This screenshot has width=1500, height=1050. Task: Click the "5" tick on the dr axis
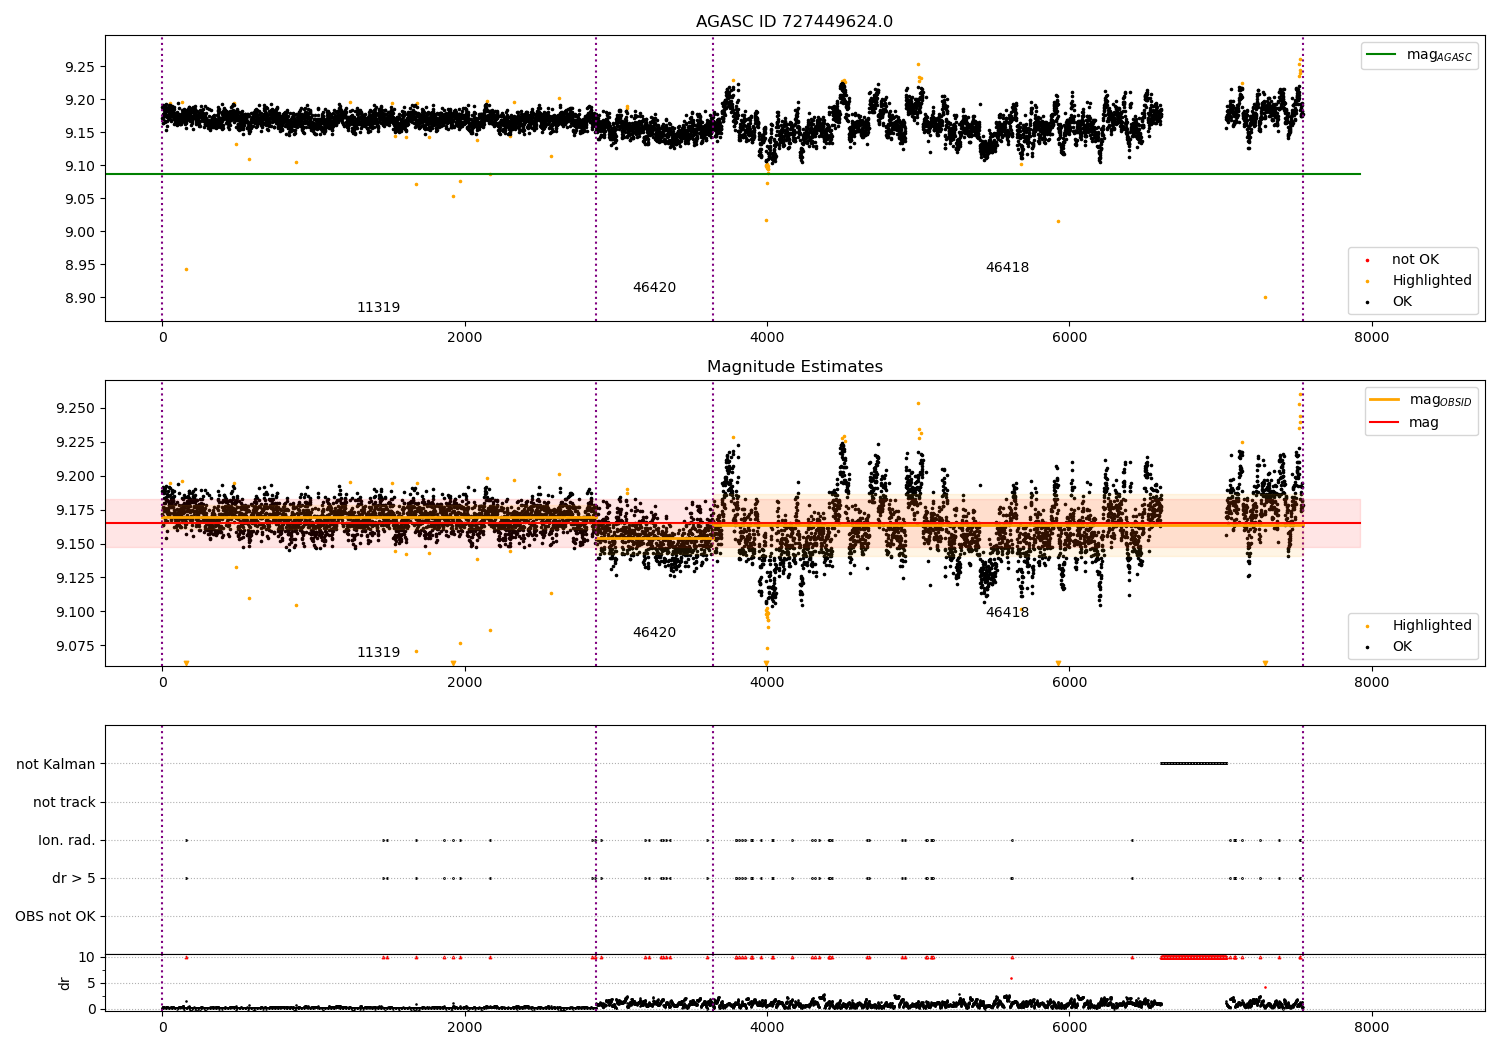(x=91, y=983)
